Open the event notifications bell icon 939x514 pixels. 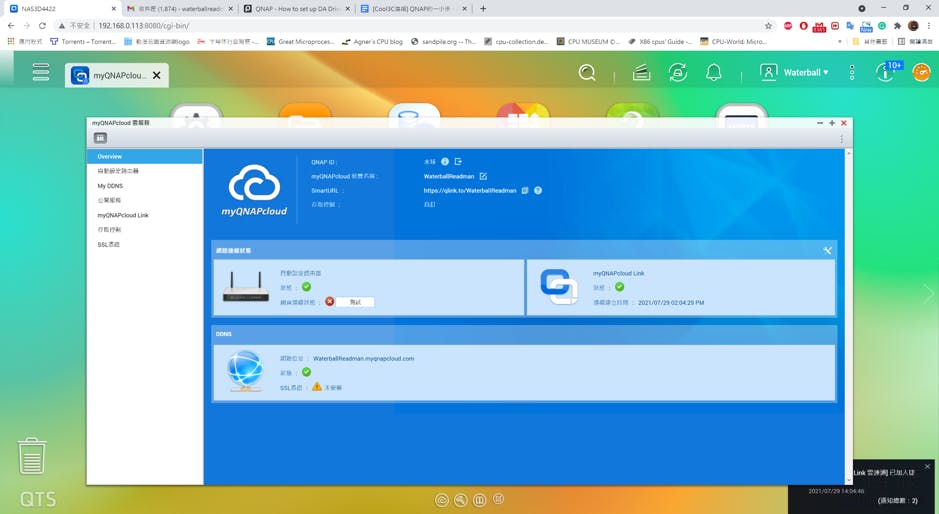click(x=714, y=72)
